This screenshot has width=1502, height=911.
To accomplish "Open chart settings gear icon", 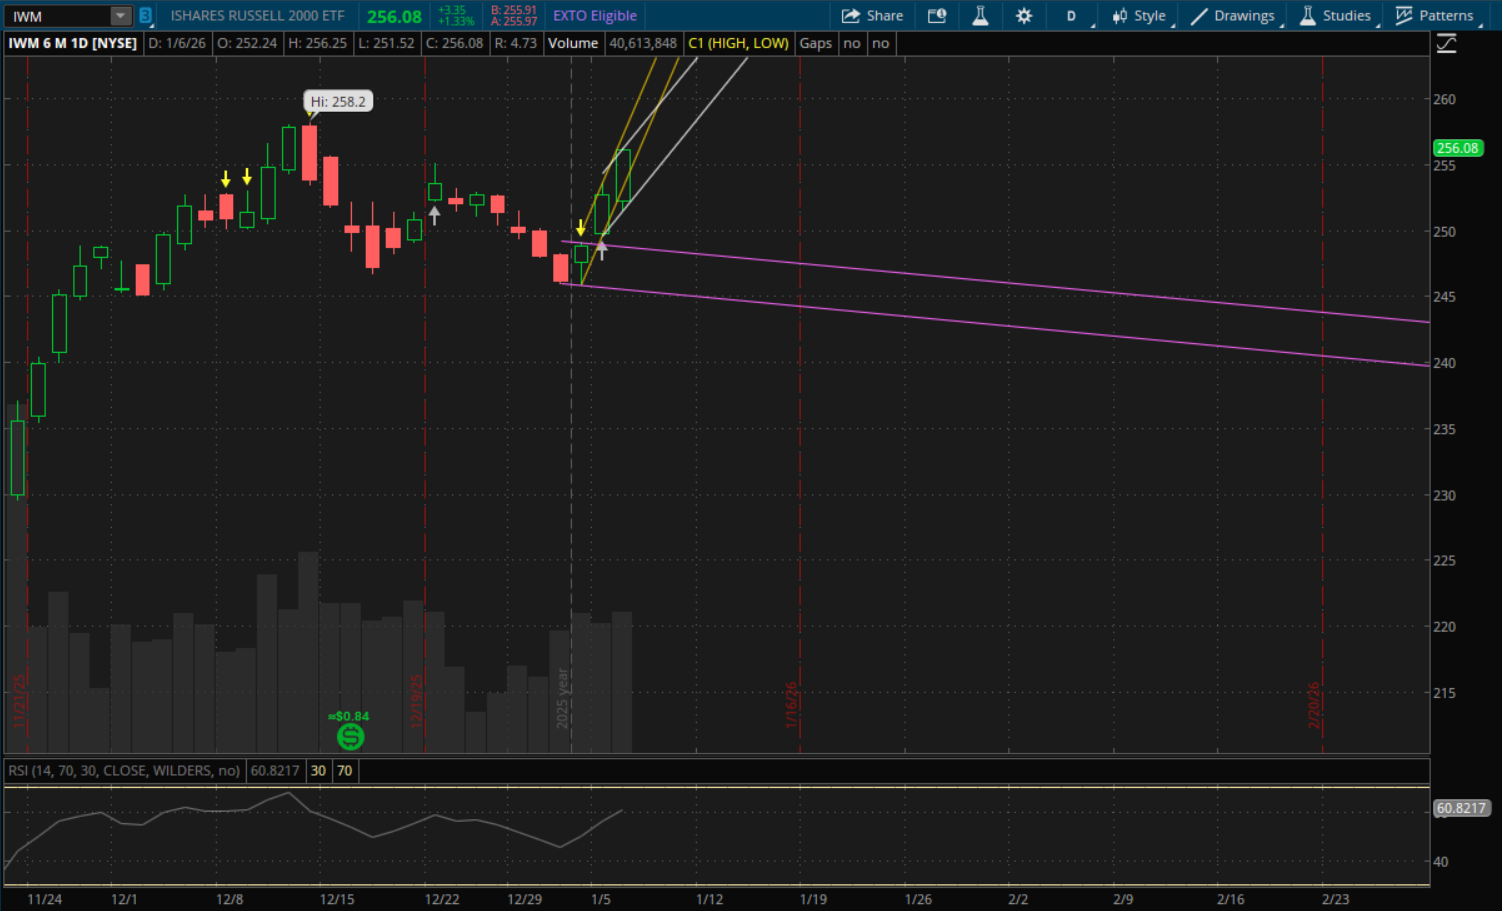I will point(1024,16).
